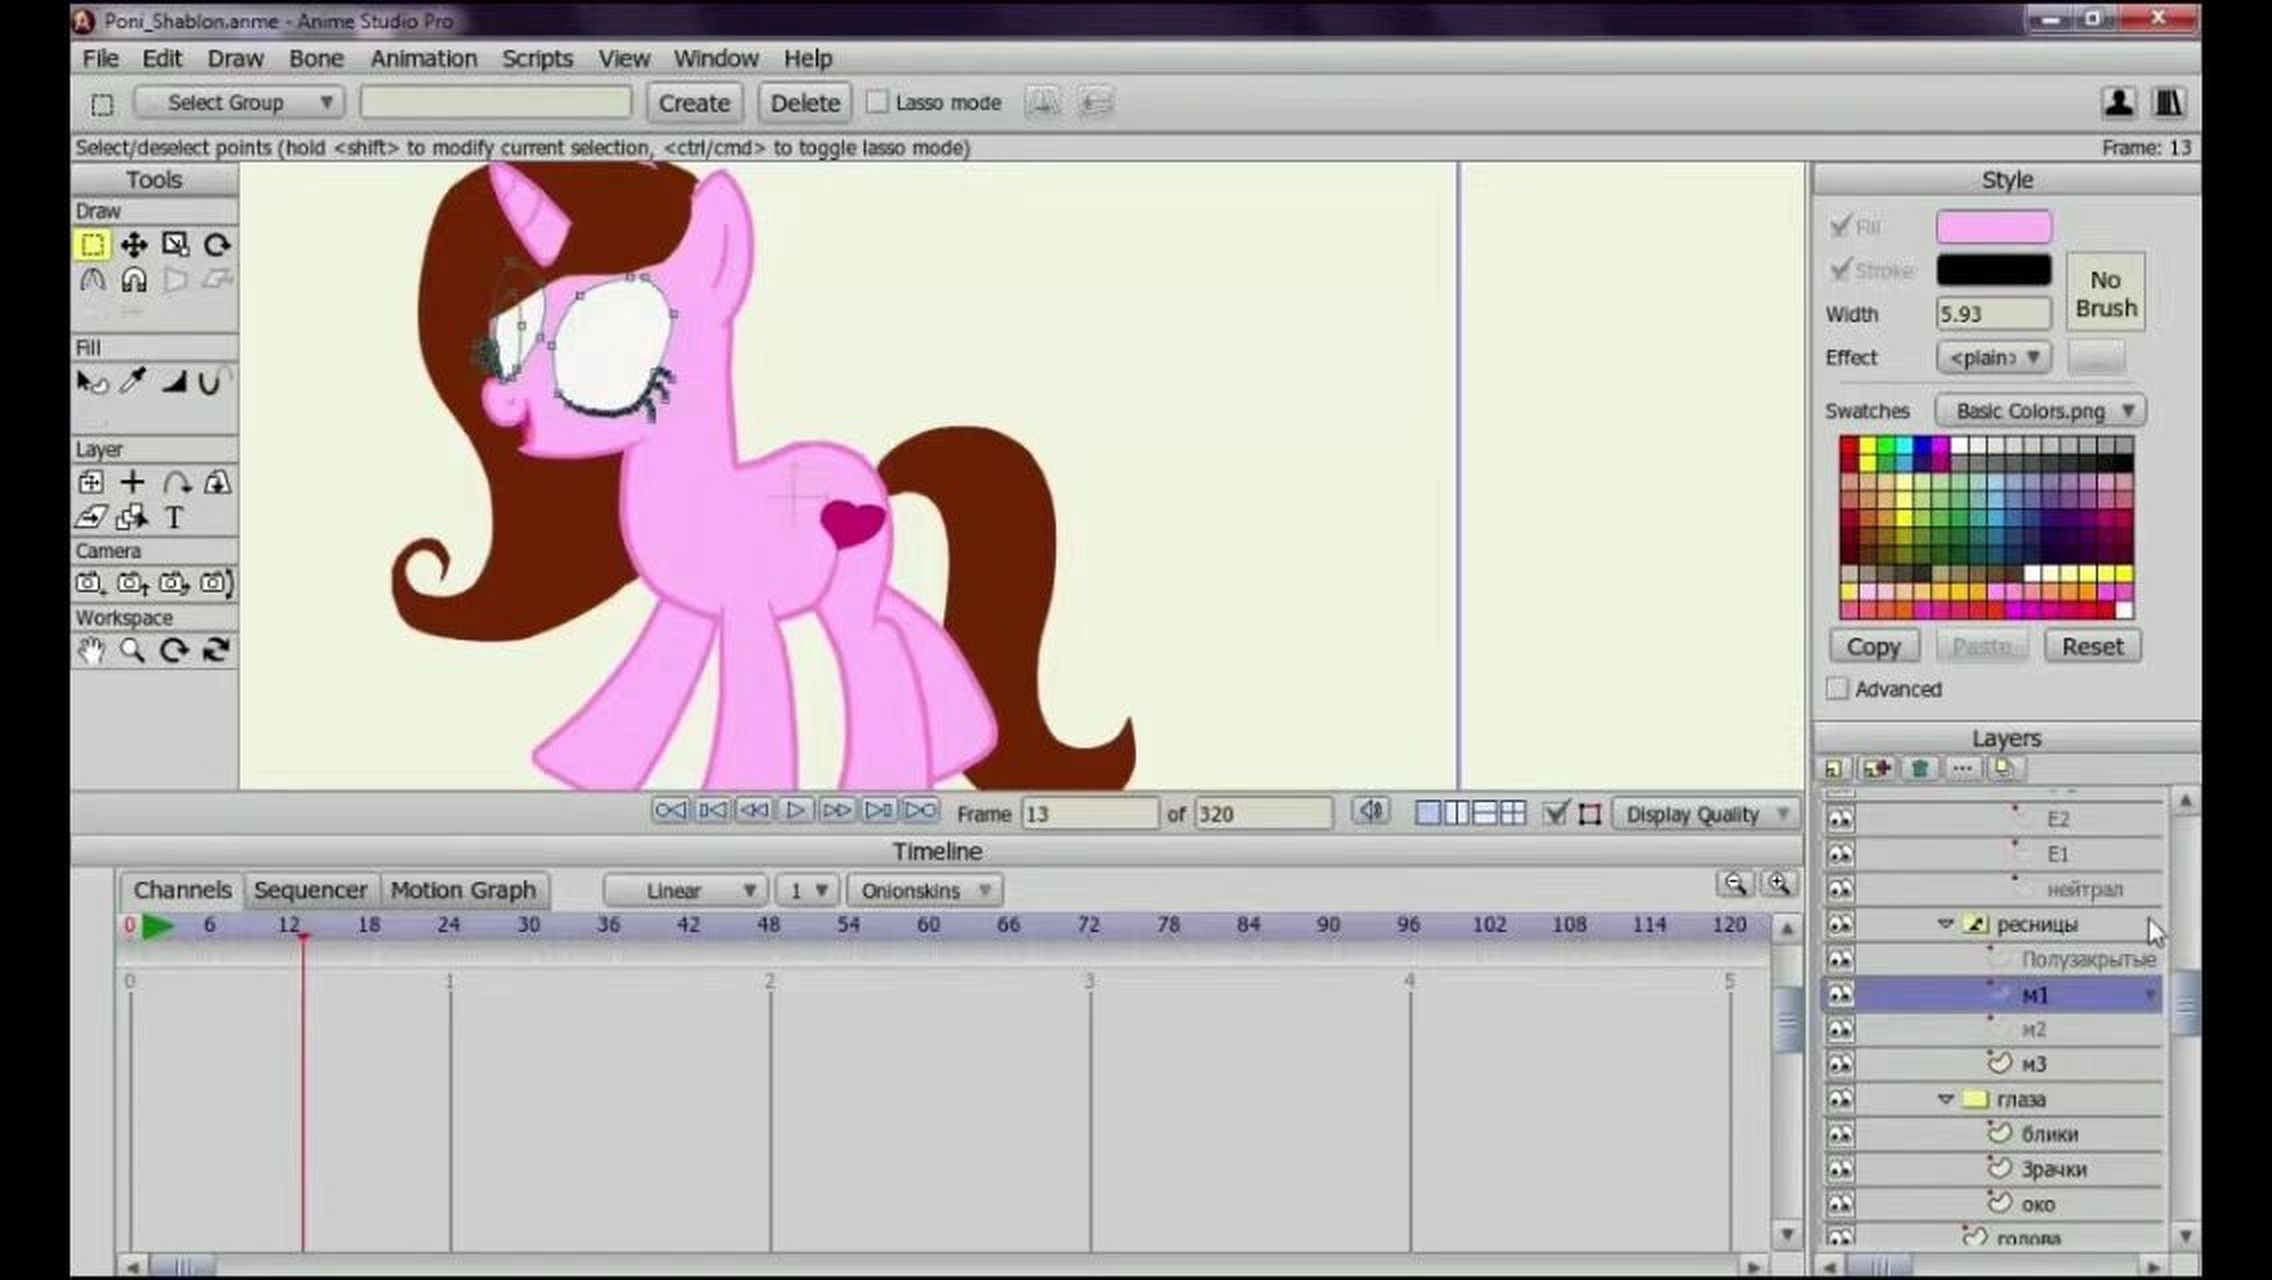
Task: Click the Create button
Action: click(694, 103)
